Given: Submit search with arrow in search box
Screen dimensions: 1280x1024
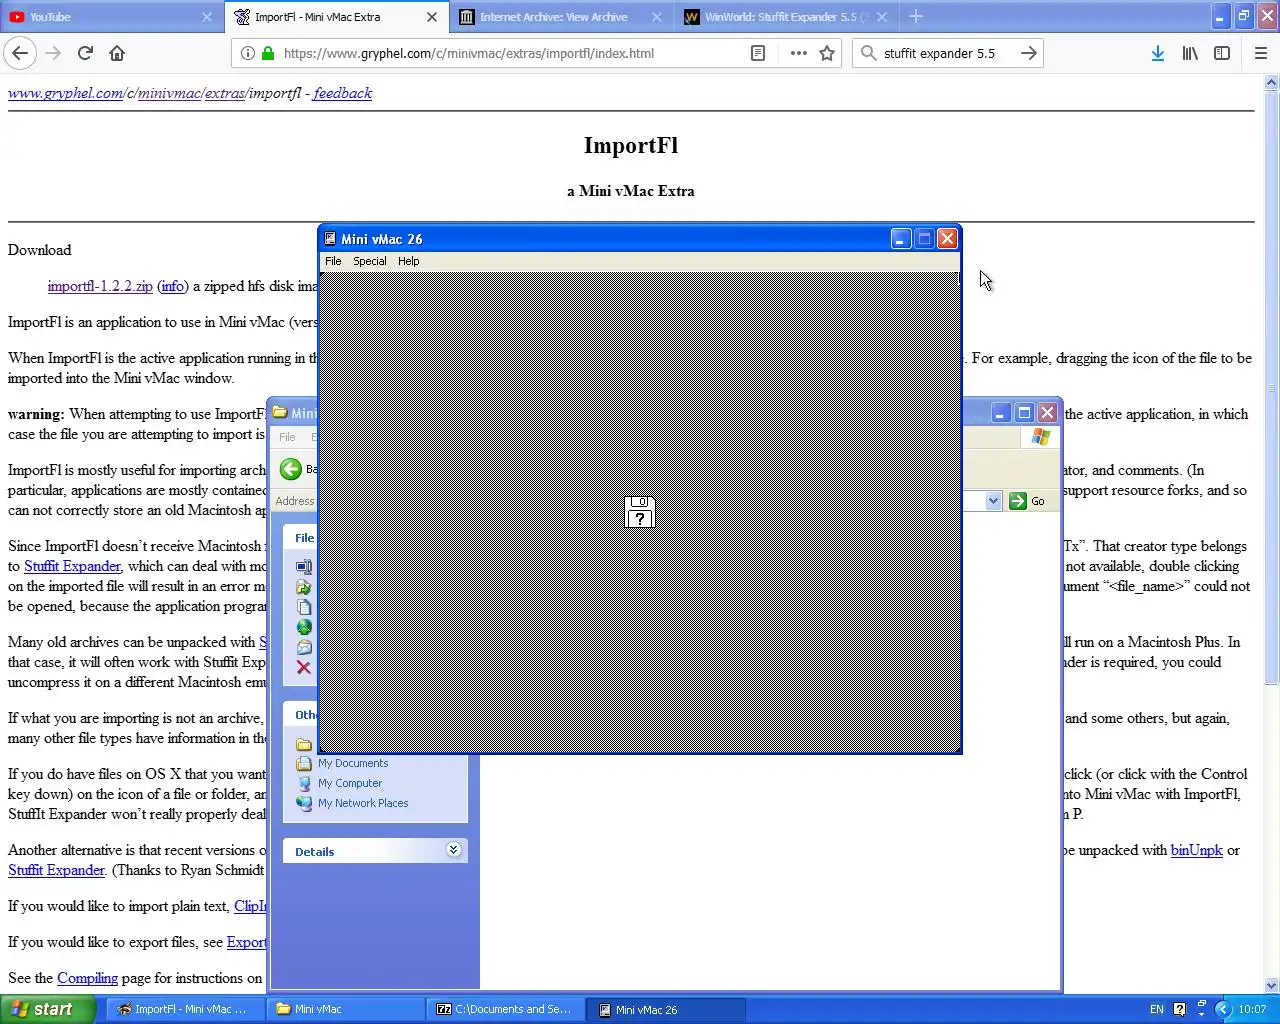Looking at the screenshot, I should coord(1028,53).
